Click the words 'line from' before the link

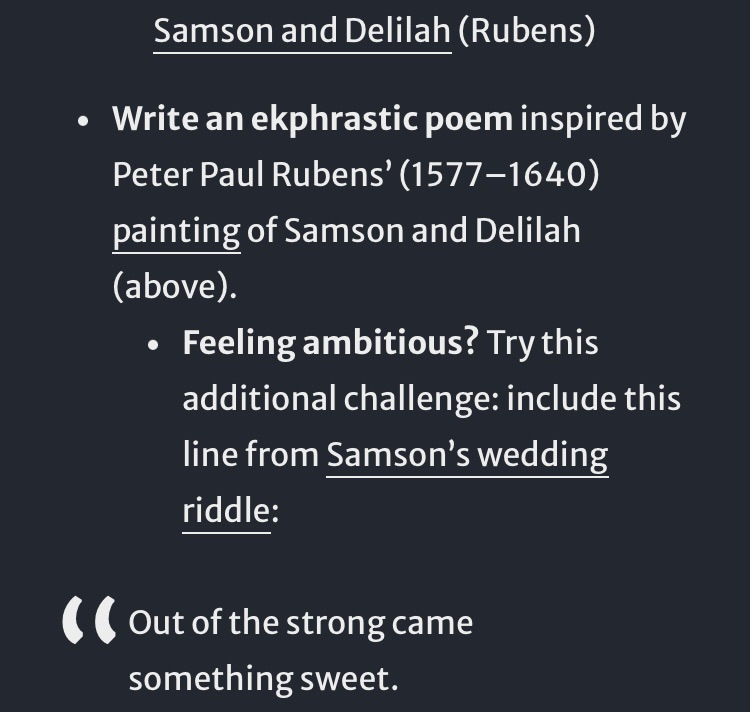click(250, 455)
